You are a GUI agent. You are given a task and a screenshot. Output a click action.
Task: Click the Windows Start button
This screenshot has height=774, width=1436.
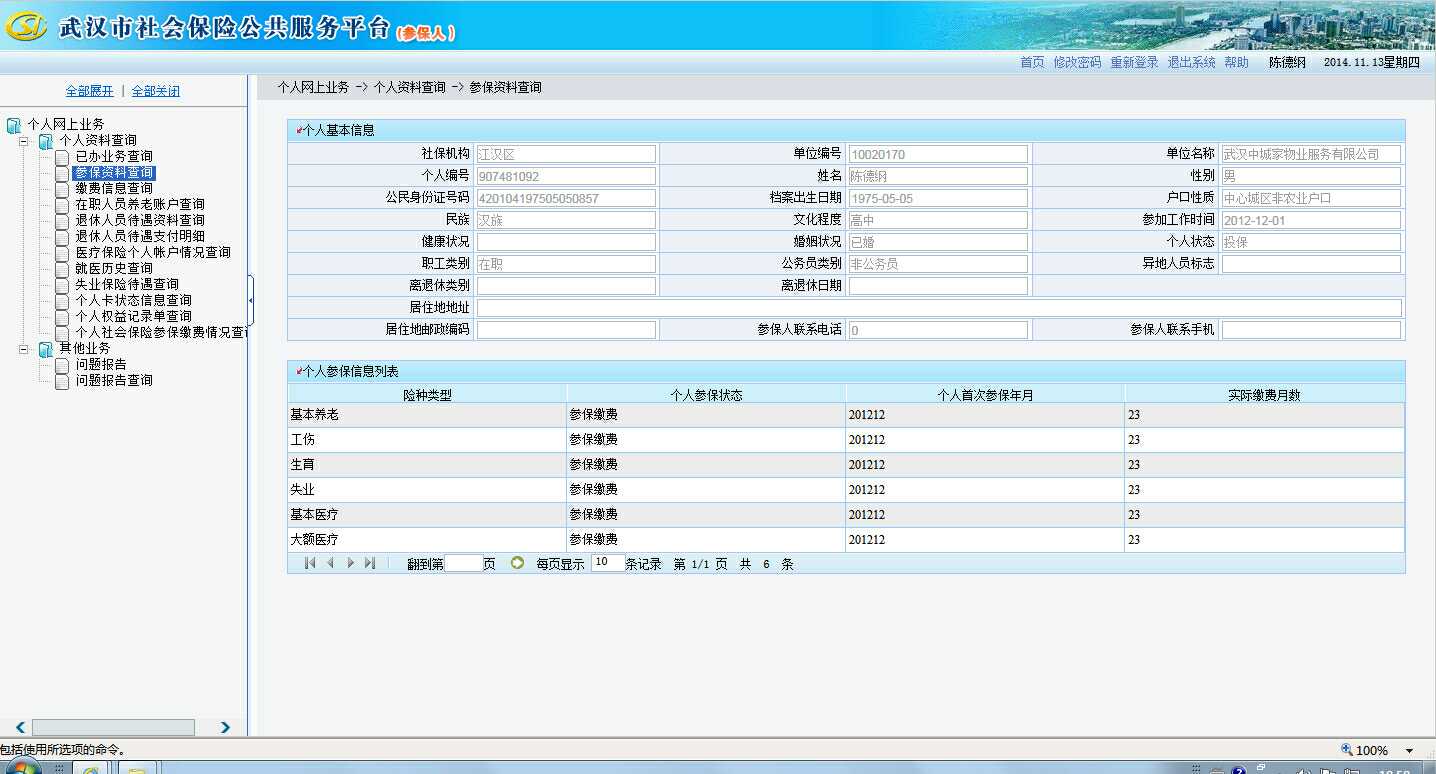[x=20, y=768]
